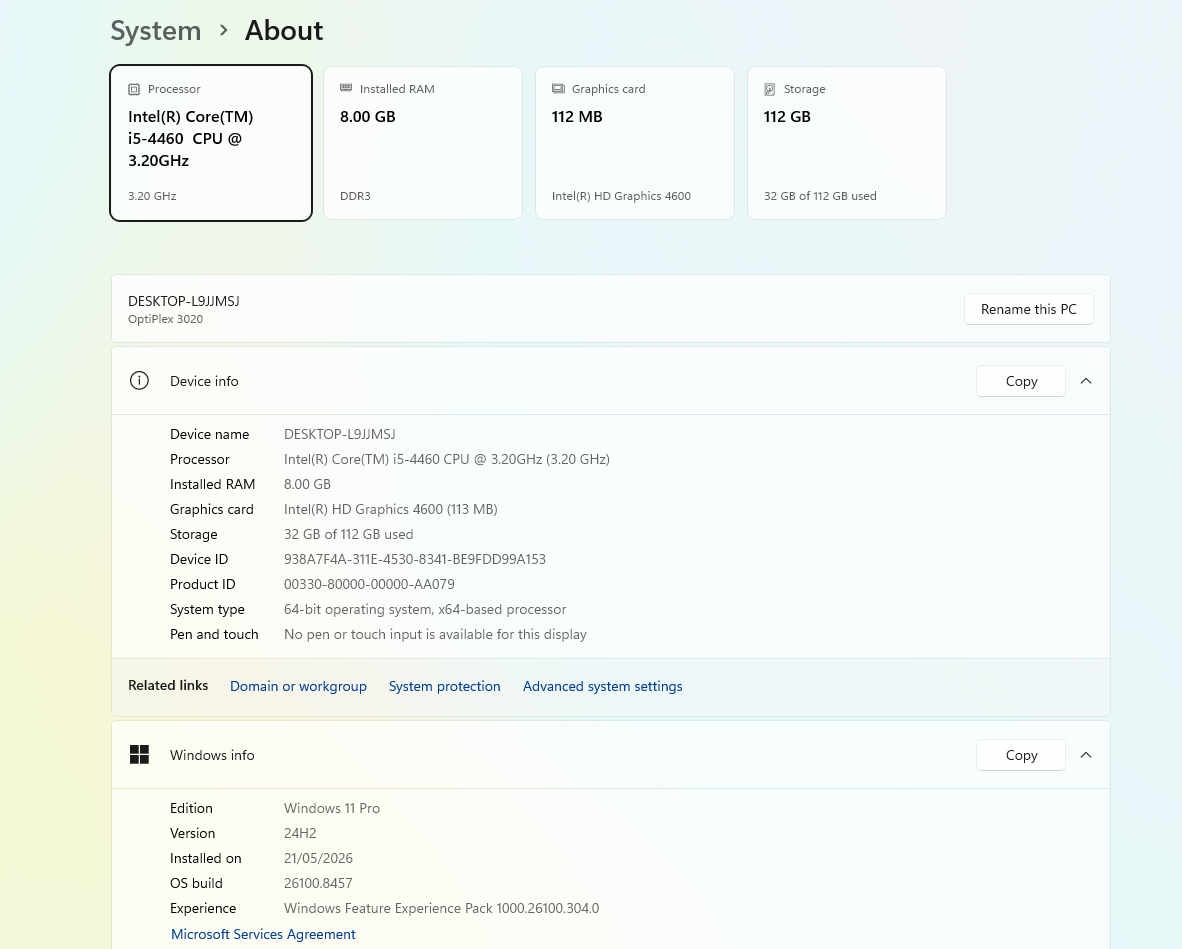Select the Installed RAM 8.00 GB card

pyautogui.click(x=423, y=143)
